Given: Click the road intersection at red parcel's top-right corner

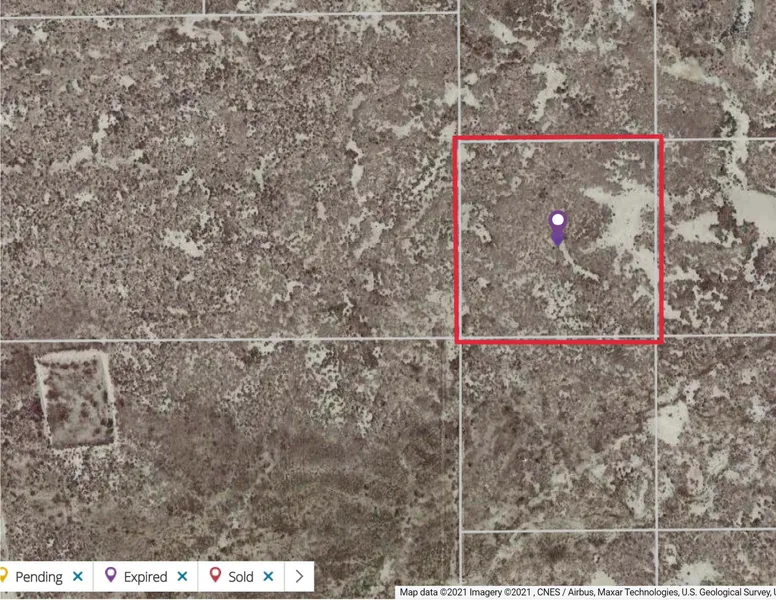Looking at the screenshot, I should coord(658,139).
